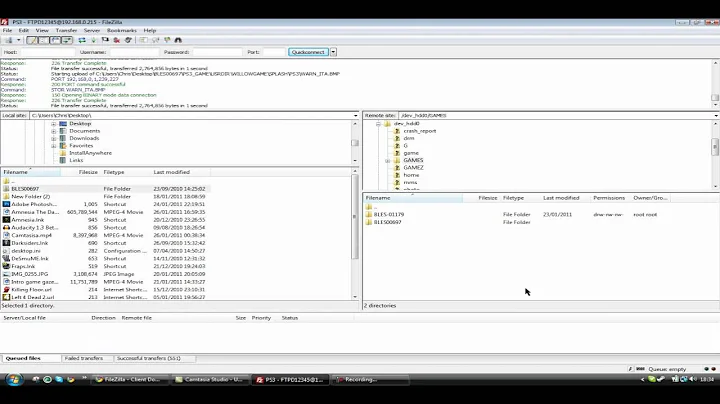Expand the Documents node in local tree
Screen dimensions: 720x404
pos(54,131)
